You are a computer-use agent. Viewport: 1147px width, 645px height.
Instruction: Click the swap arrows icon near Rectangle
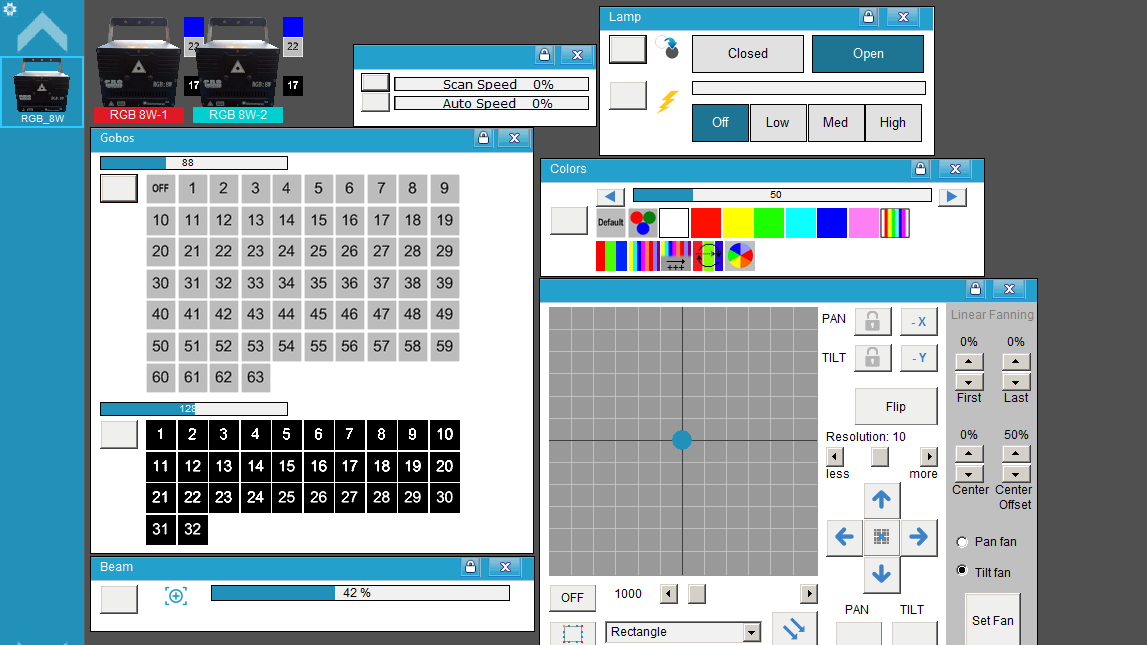[794, 628]
